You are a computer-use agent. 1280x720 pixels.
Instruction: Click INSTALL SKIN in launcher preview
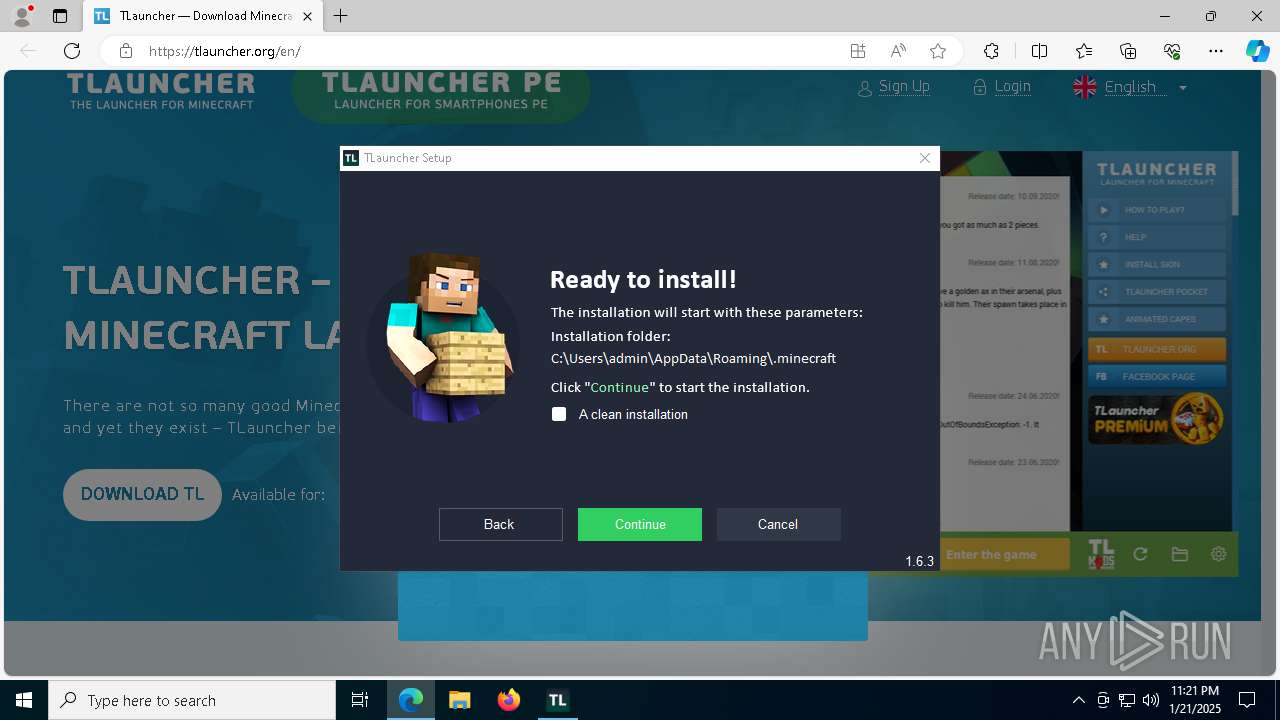pyautogui.click(x=1156, y=265)
